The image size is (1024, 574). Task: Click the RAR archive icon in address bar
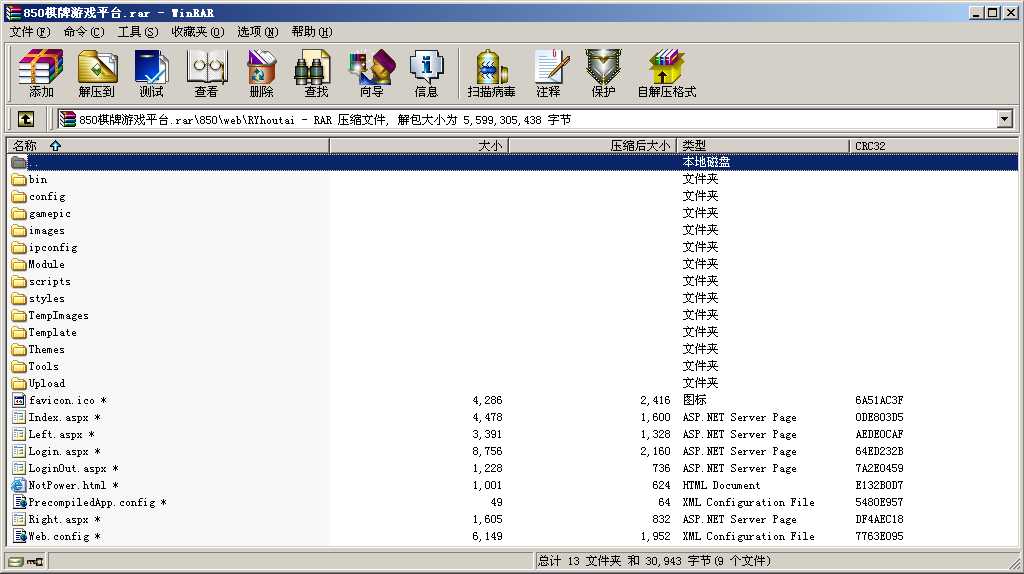click(x=67, y=119)
